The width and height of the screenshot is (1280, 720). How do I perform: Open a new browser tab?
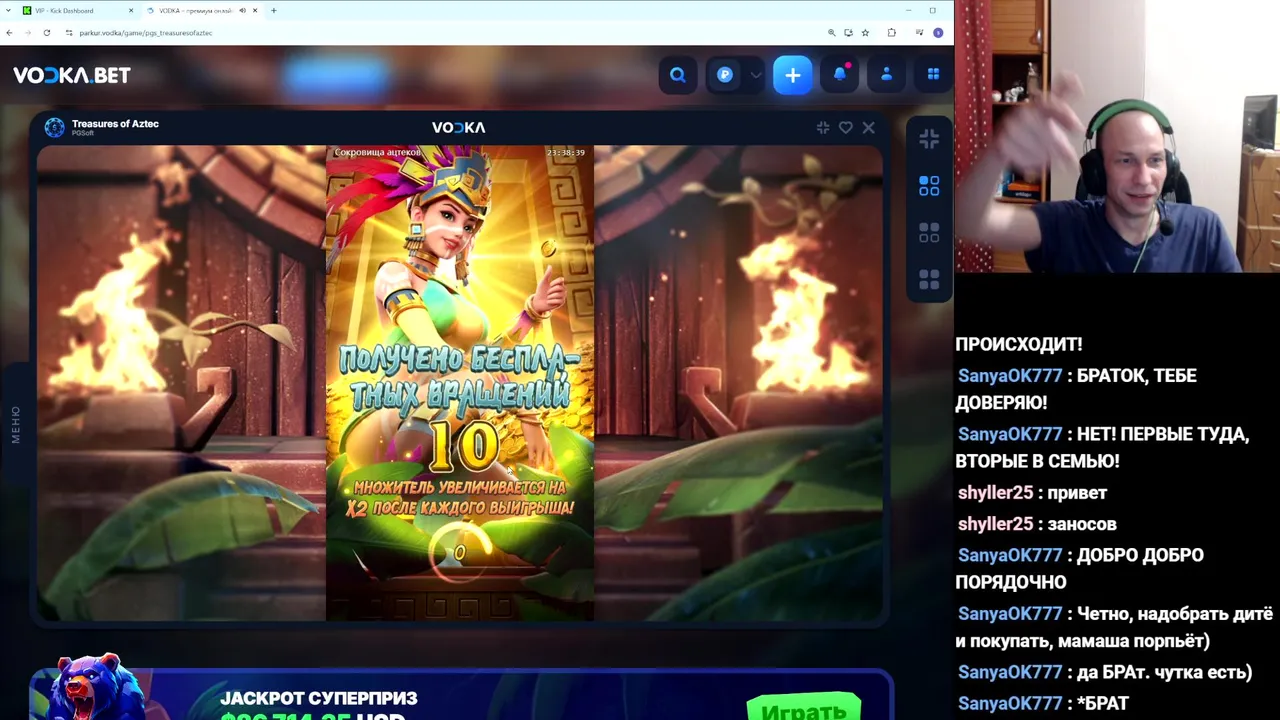click(x=273, y=10)
